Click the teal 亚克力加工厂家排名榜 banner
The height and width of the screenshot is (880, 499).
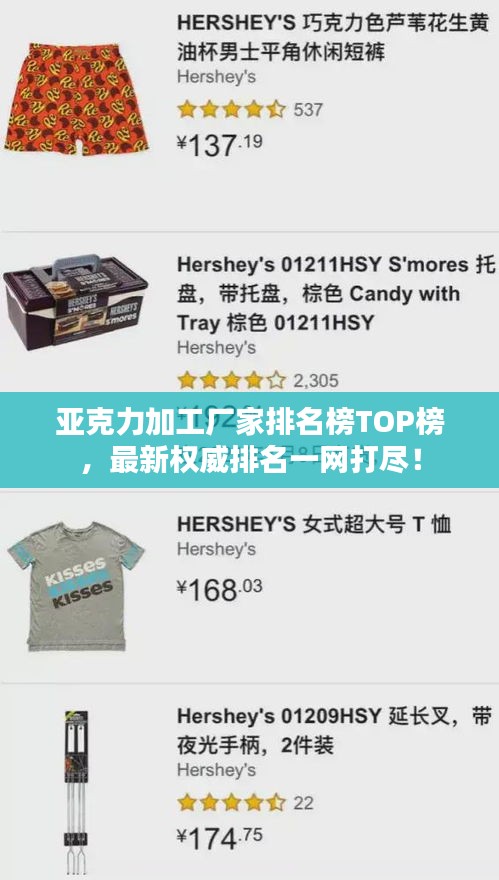click(249, 440)
